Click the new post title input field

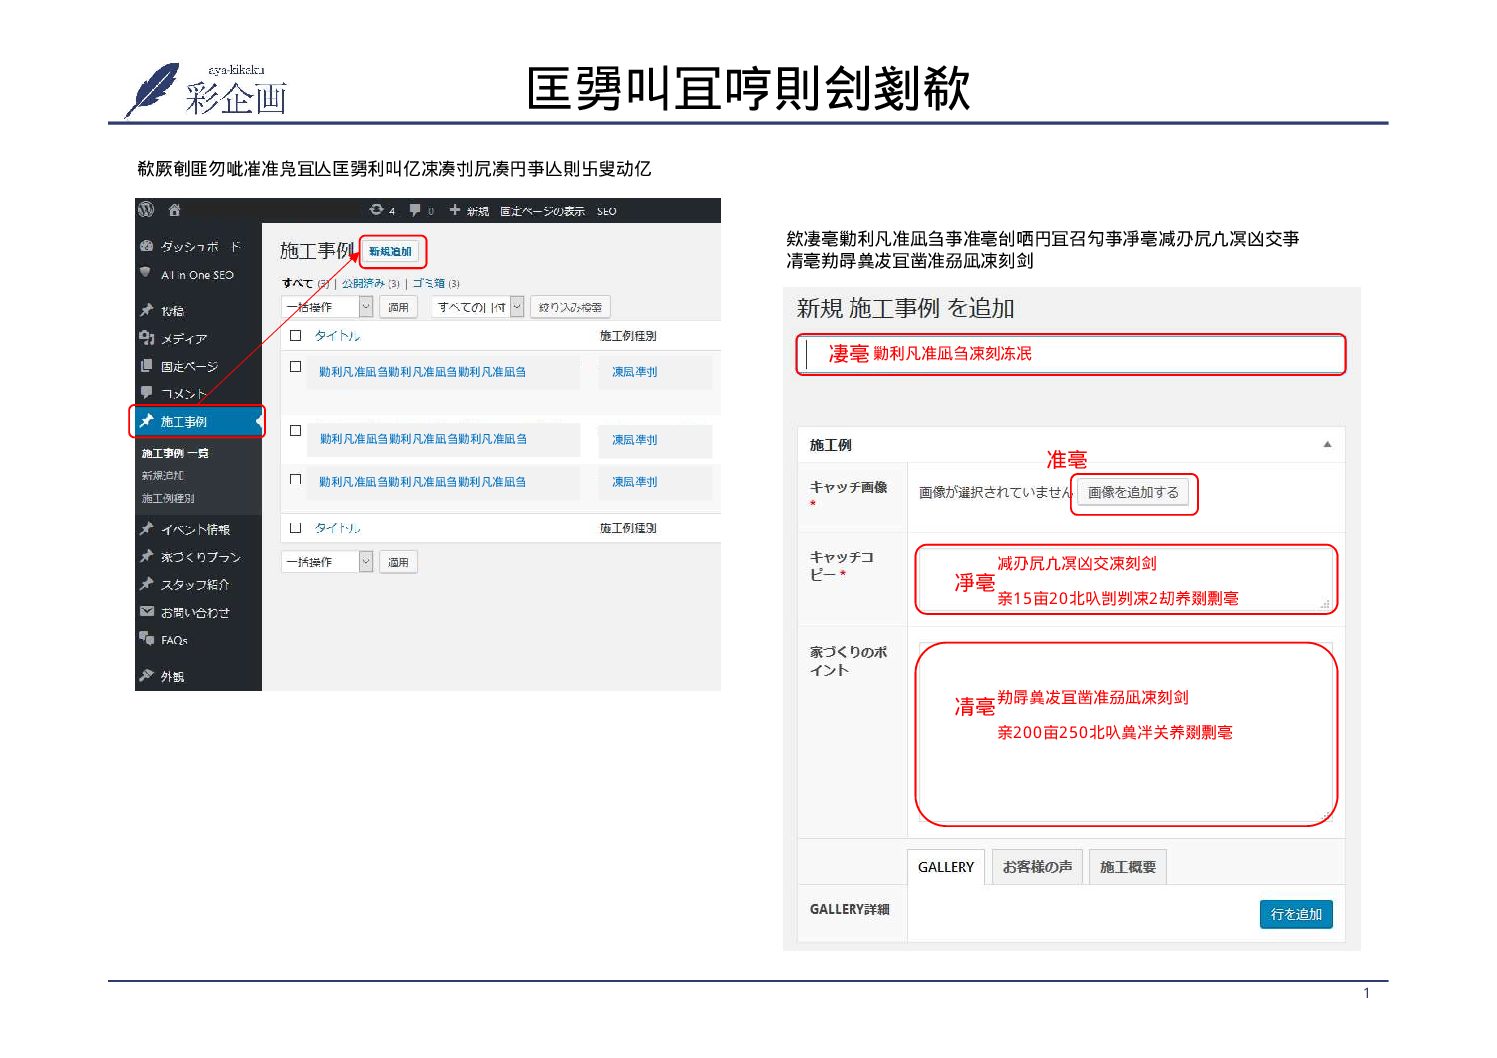[x=1071, y=354]
